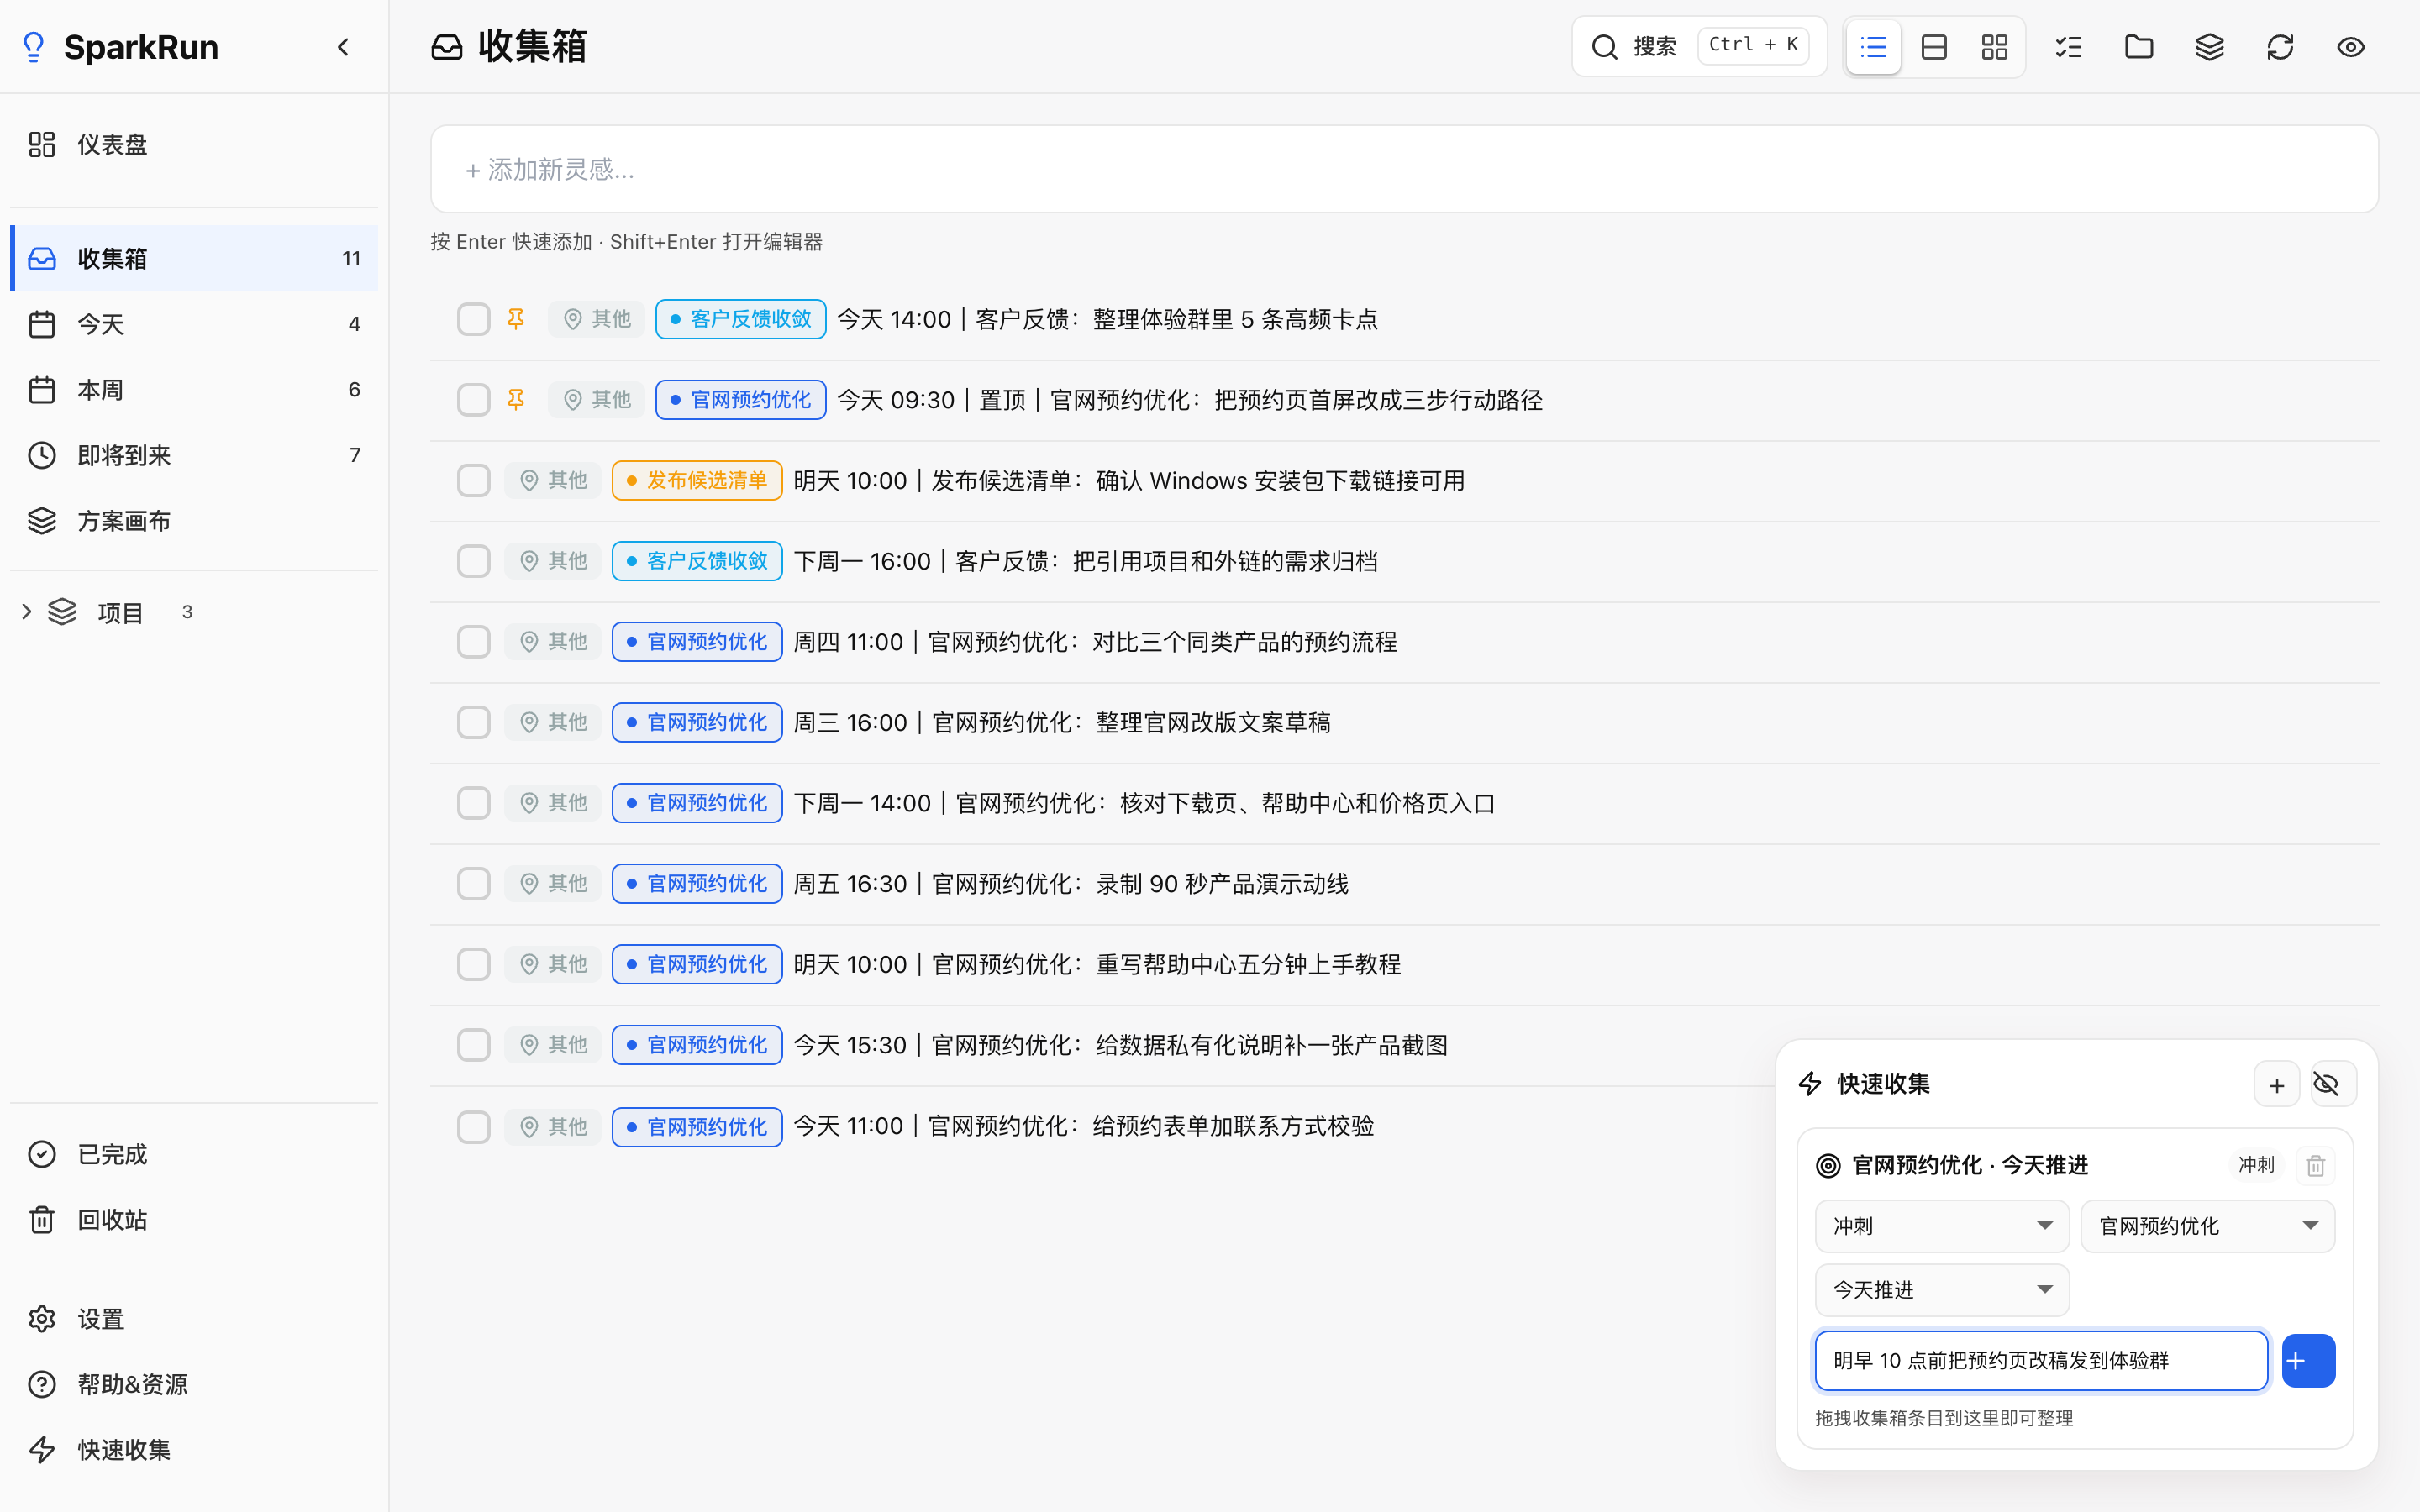Click the inbox icon beside the 收集箱 title
The width and height of the screenshot is (2420, 1512).
click(x=447, y=47)
